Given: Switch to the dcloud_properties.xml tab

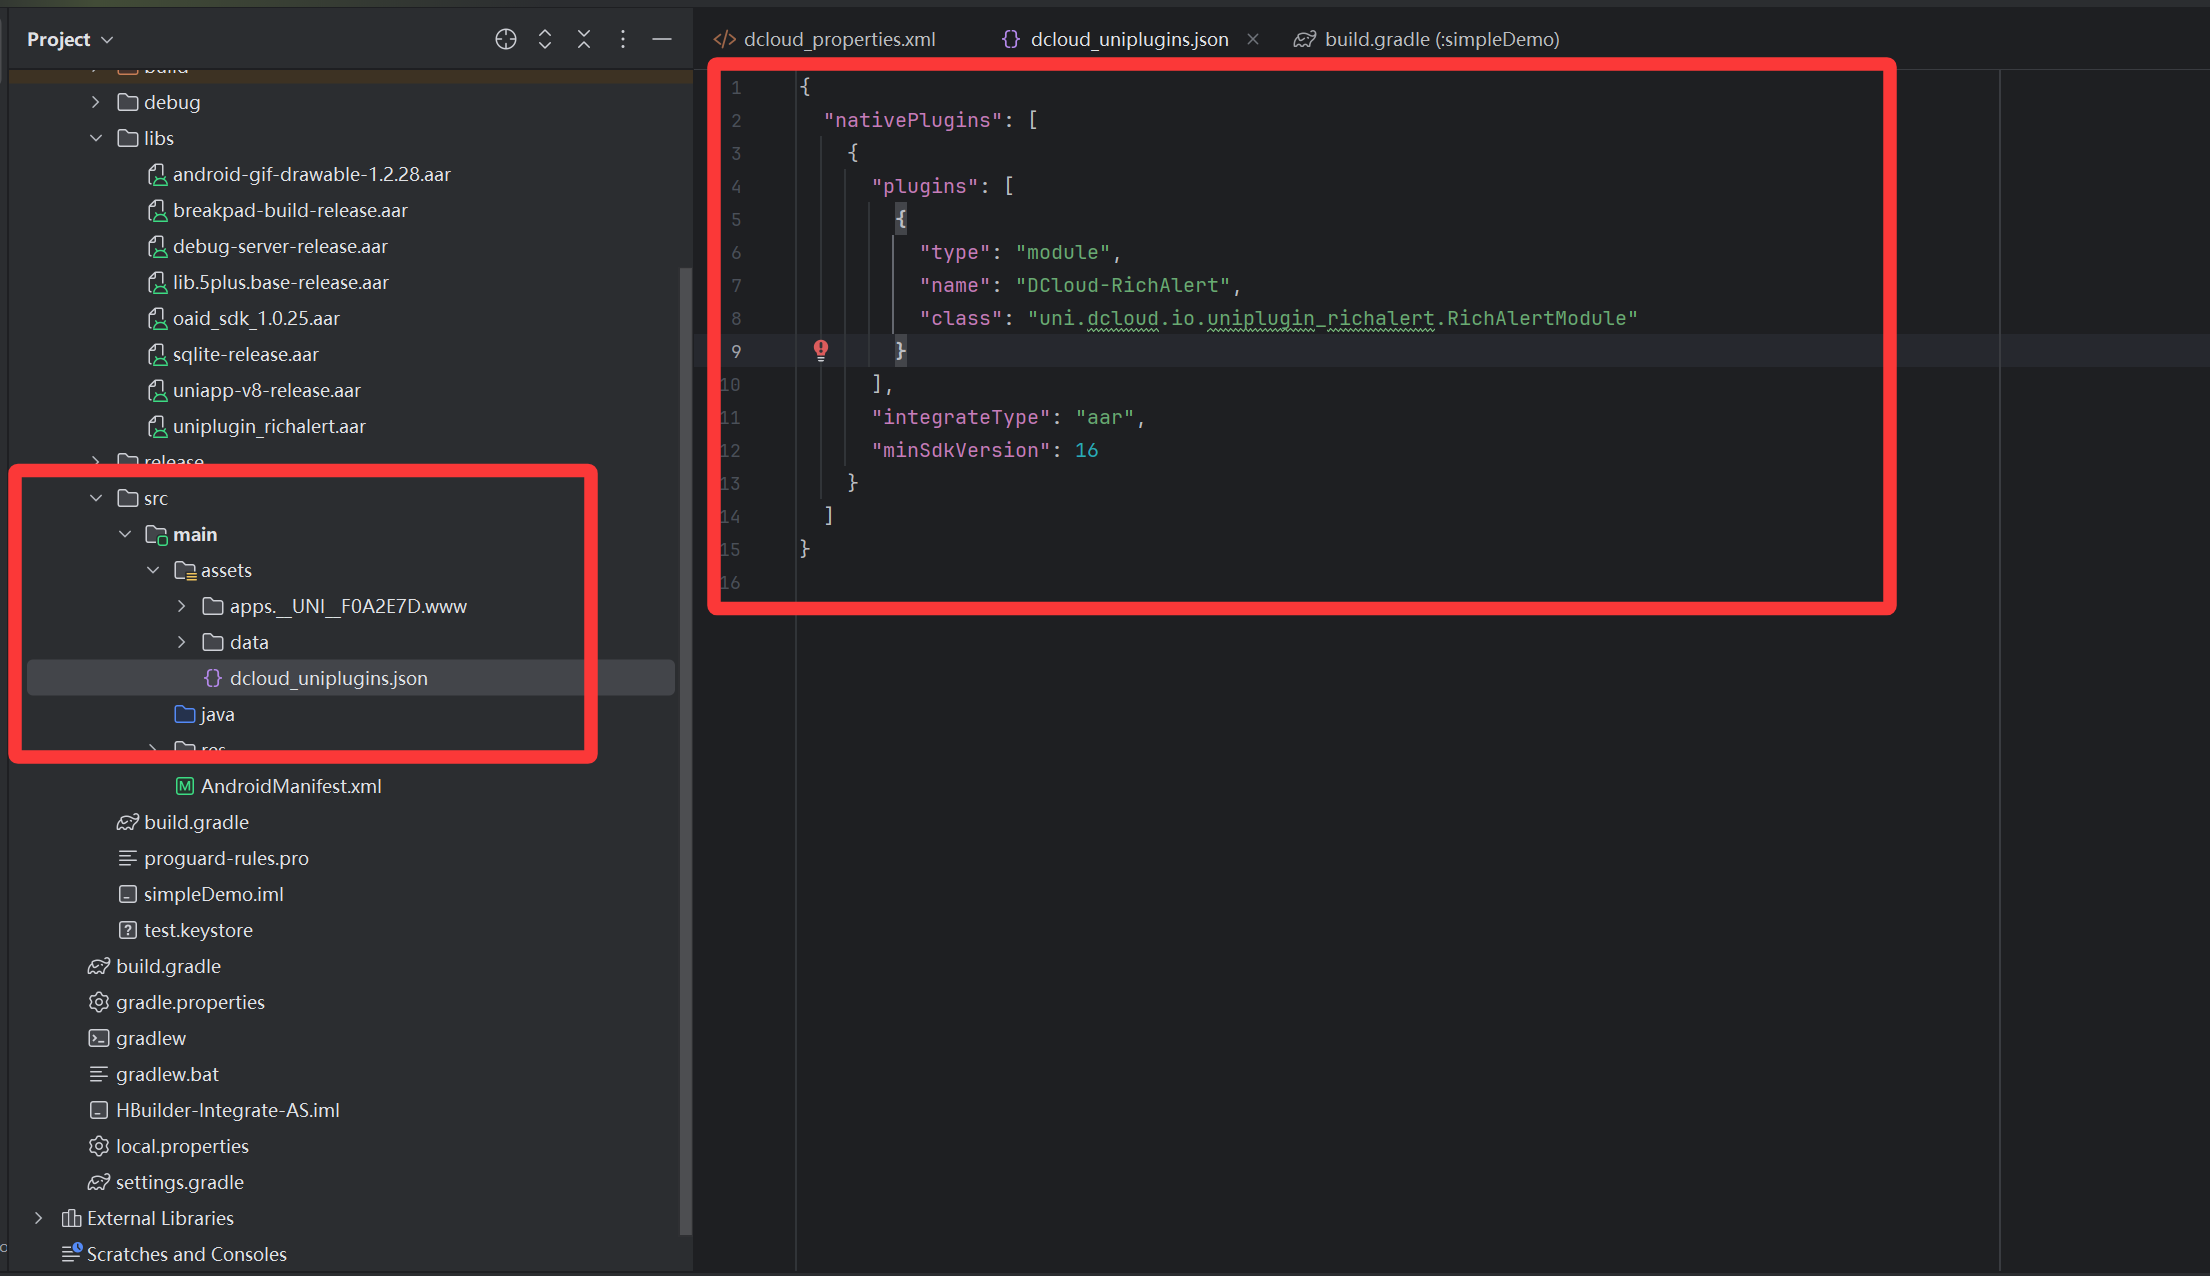Looking at the screenshot, I should click(x=839, y=39).
